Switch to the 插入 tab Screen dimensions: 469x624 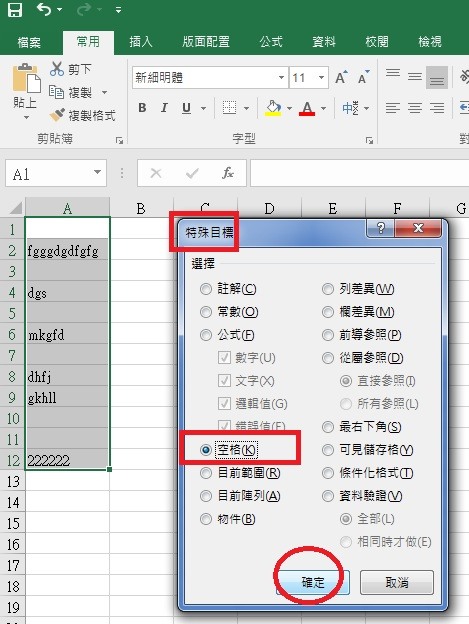(x=140, y=42)
